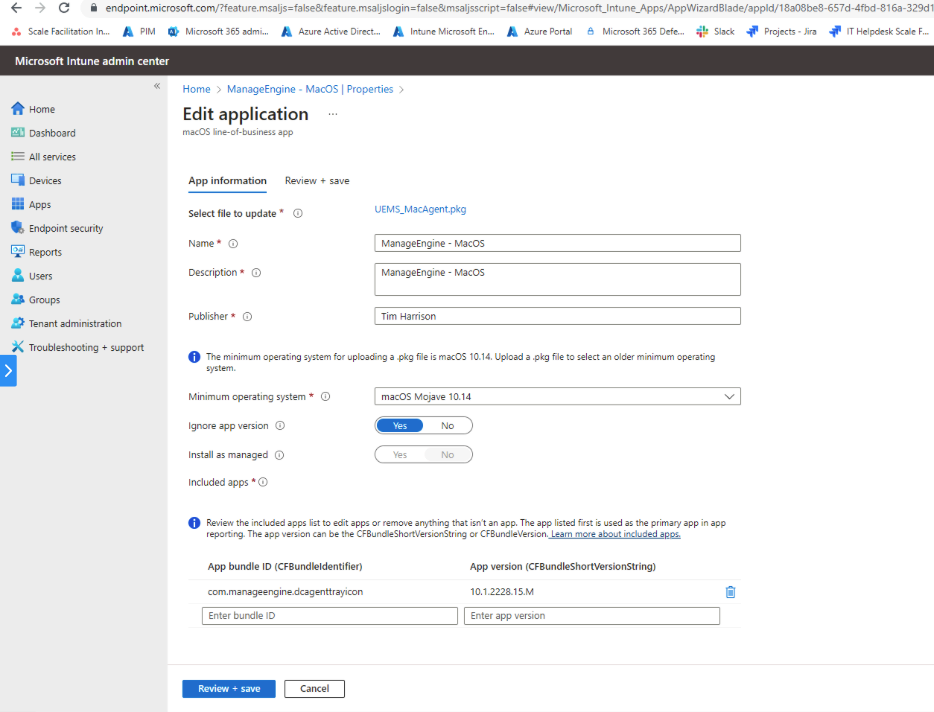The width and height of the screenshot is (934, 712).
Task: Click the Enter bundle ID field
Action: [x=330, y=615]
